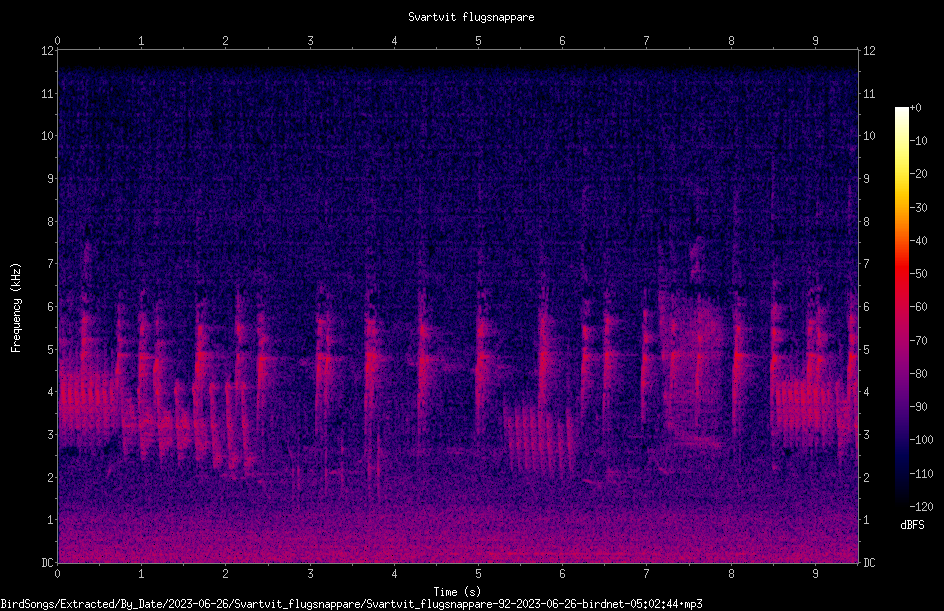This screenshot has width=944, height=611.
Task: Click the "7" tick on the bottom time axis
Action: pyautogui.click(x=647, y=574)
